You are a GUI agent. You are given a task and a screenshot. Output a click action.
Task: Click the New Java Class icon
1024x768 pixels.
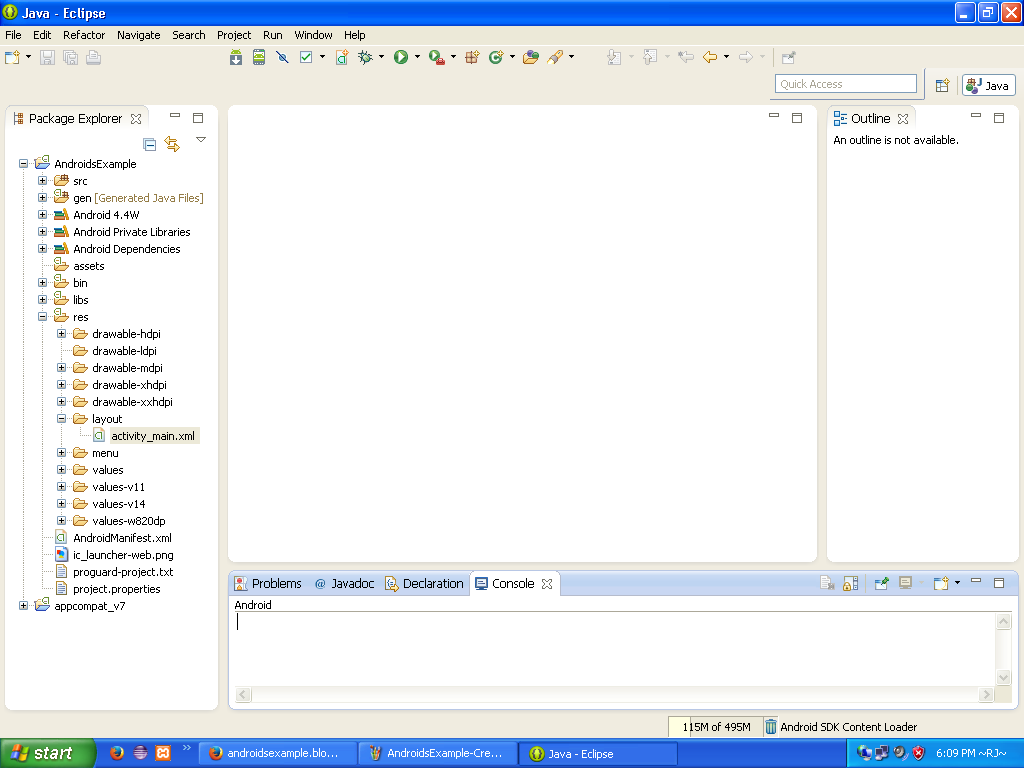click(x=496, y=57)
